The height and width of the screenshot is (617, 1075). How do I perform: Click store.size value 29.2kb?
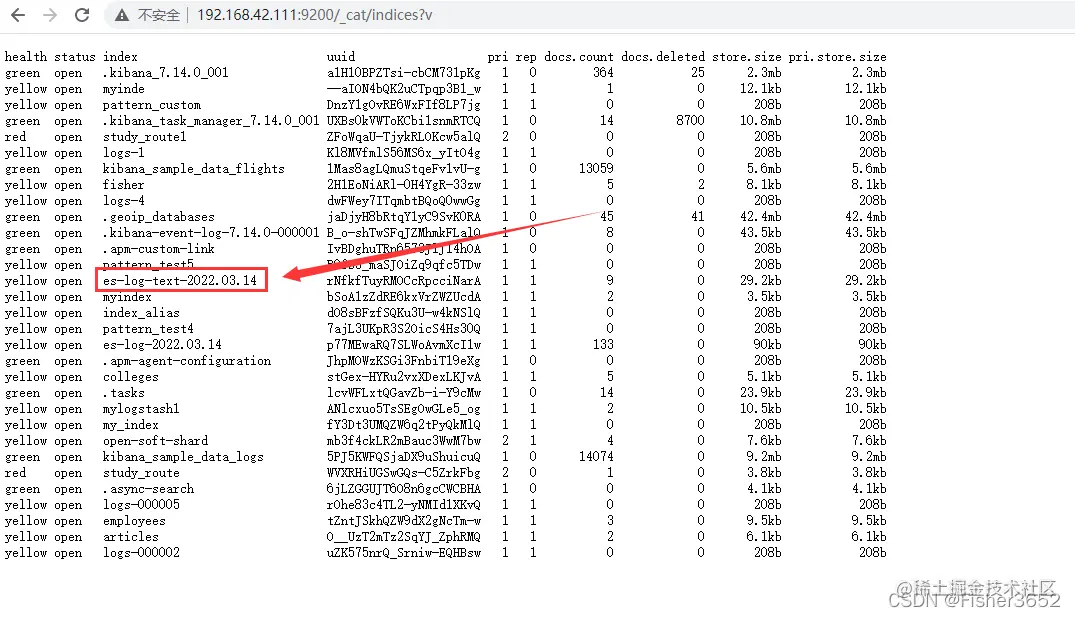(760, 280)
